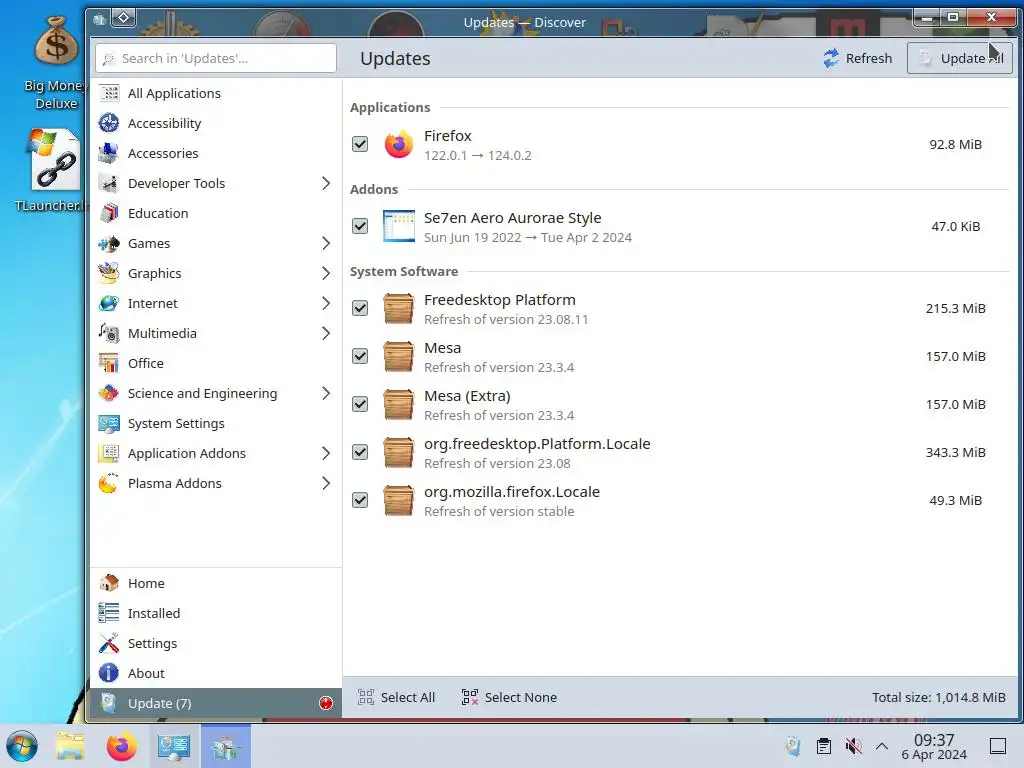
Task: Click the muted volume tray icon
Action: [x=853, y=746]
